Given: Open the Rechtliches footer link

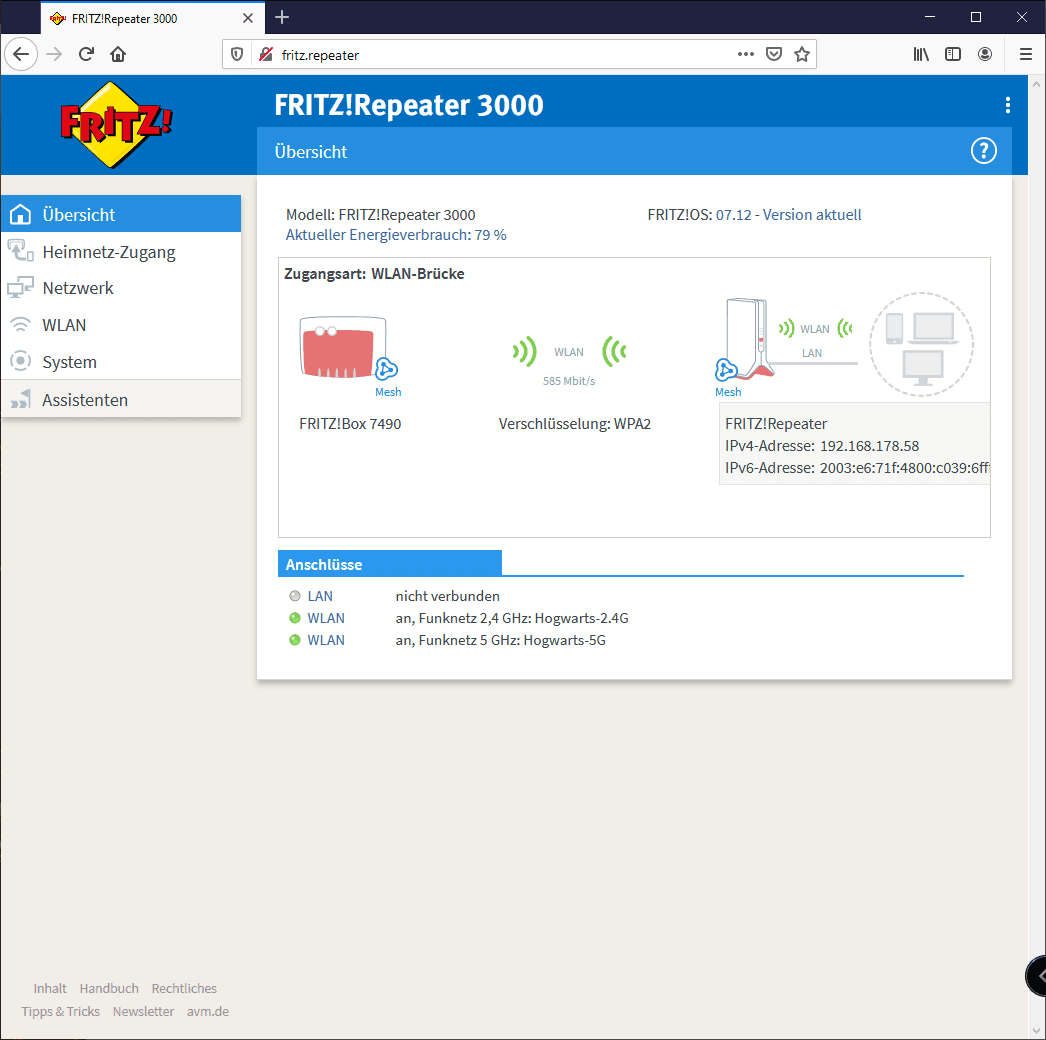Looking at the screenshot, I should tap(184, 988).
